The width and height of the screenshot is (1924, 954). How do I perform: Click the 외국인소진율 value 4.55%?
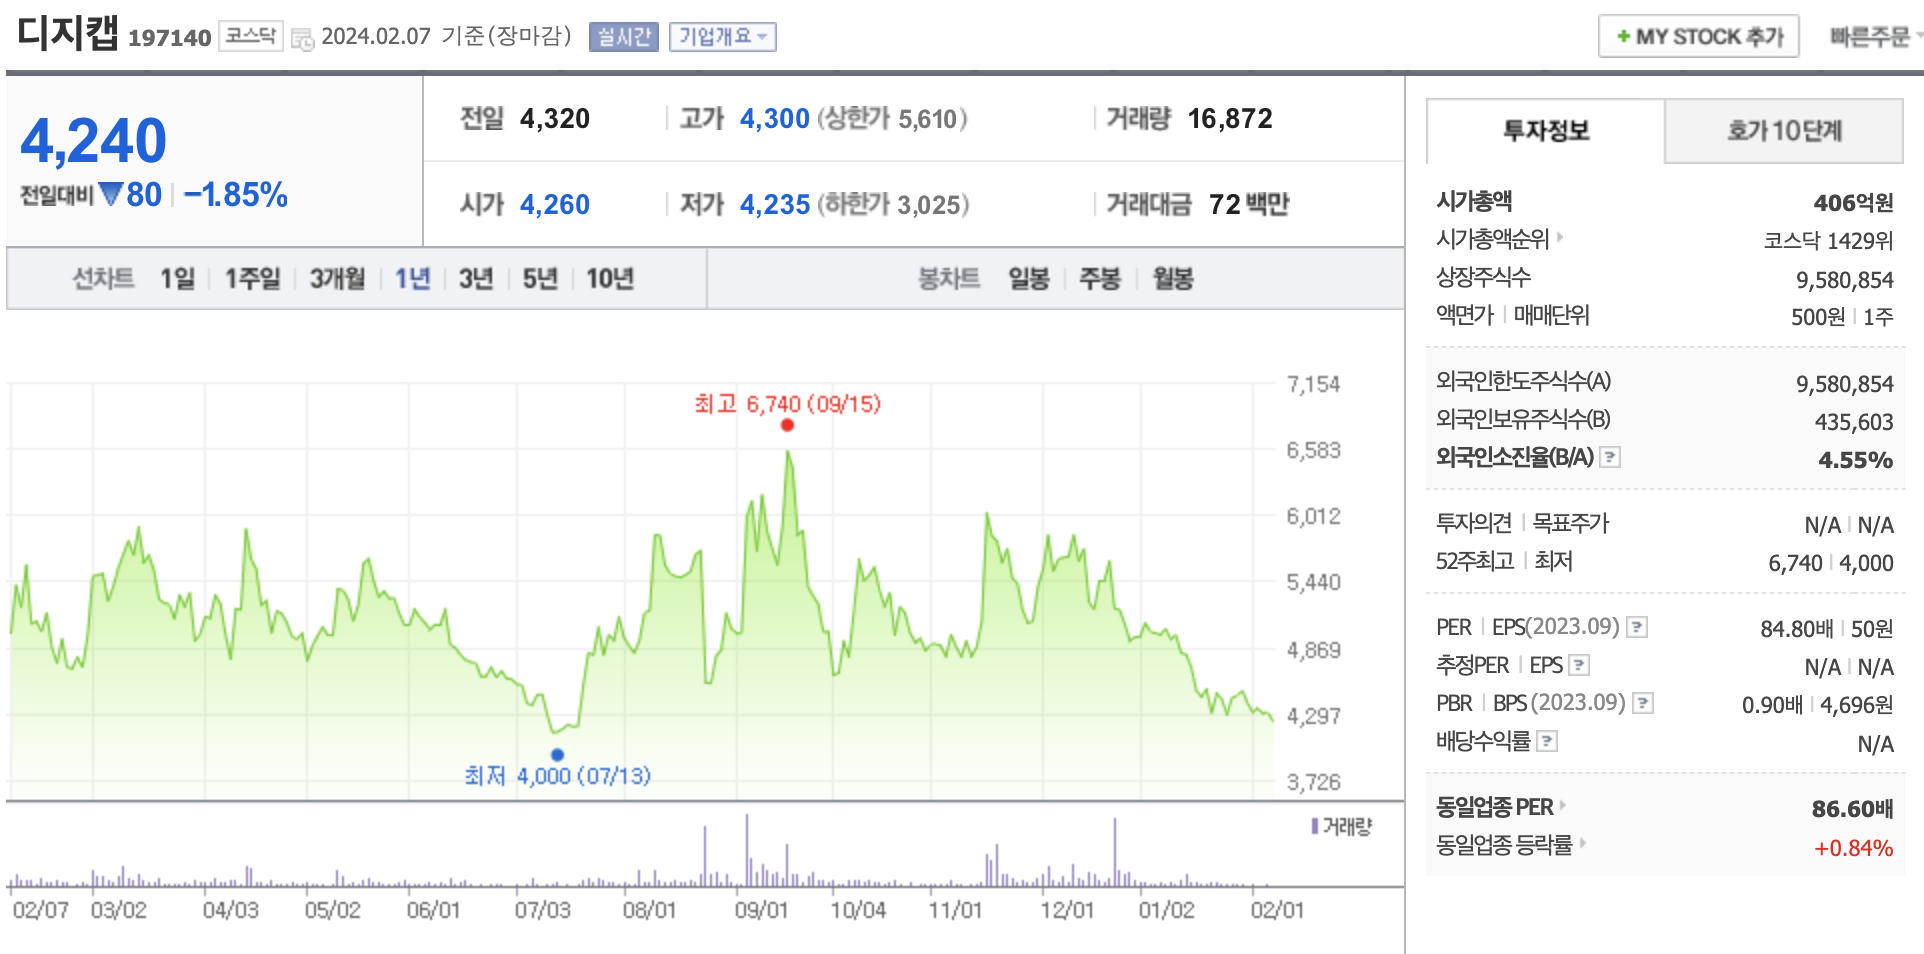pos(1856,460)
